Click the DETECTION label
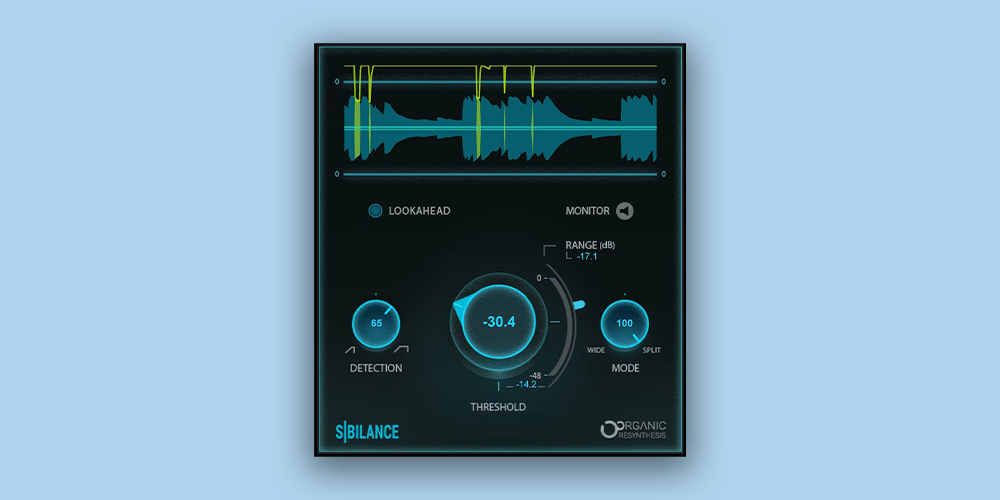This screenshot has height=500, width=1000. pyautogui.click(x=376, y=368)
